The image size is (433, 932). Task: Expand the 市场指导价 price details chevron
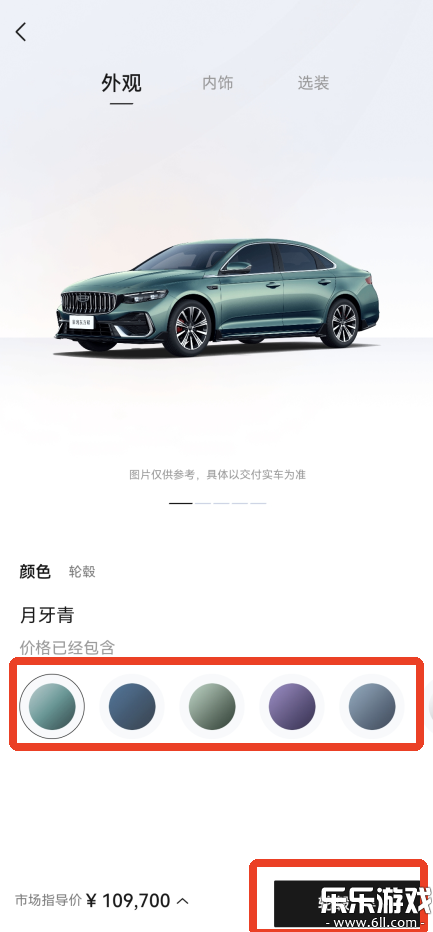click(x=183, y=901)
